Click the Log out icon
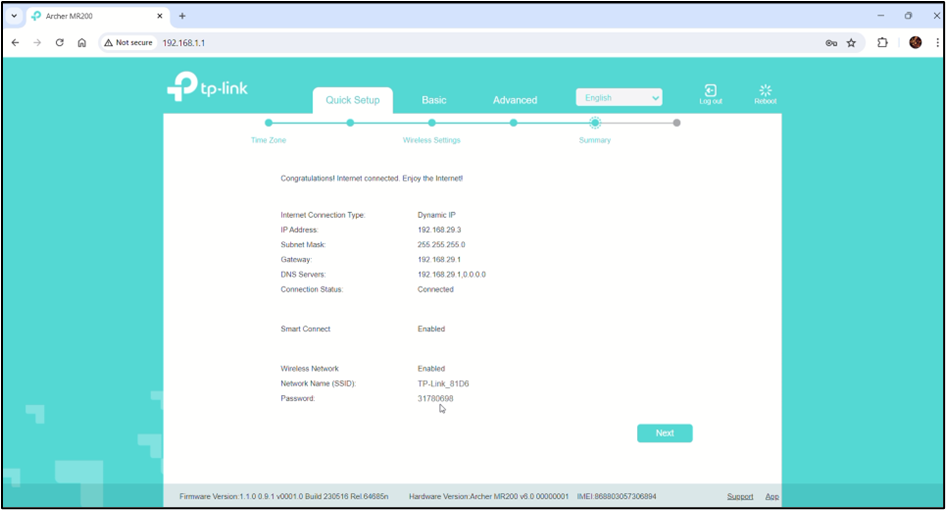946x510 pixels. [710, 91]
